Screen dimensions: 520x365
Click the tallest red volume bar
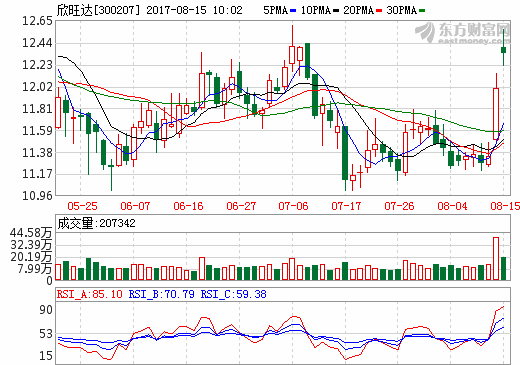(496, 258)
